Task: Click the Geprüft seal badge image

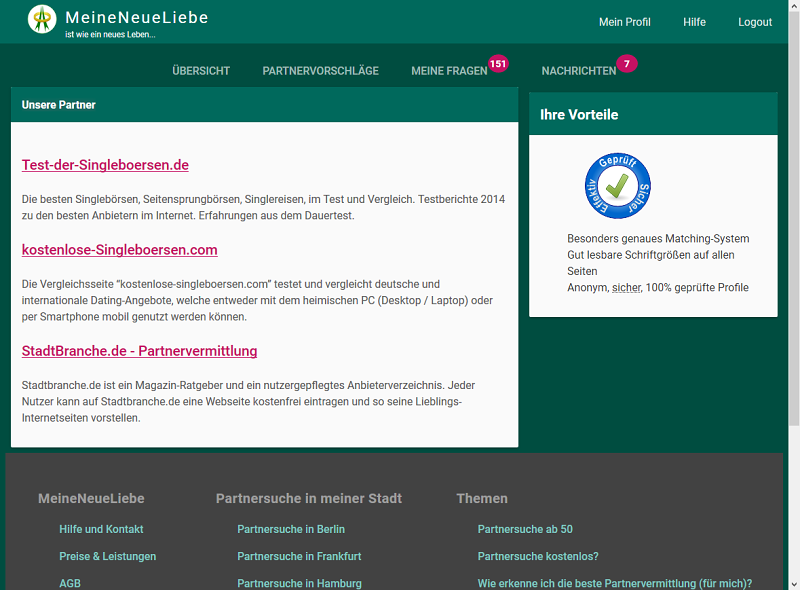Action: (617, 186)
